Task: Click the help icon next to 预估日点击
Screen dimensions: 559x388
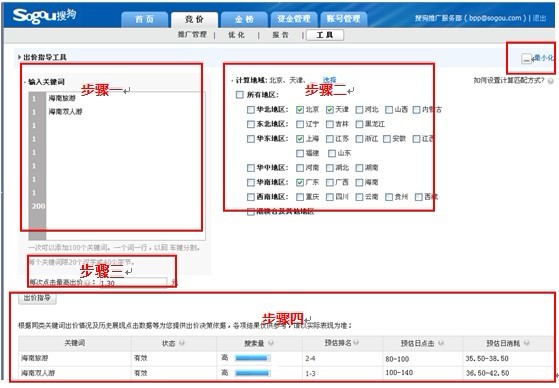Action: (441, 343)
